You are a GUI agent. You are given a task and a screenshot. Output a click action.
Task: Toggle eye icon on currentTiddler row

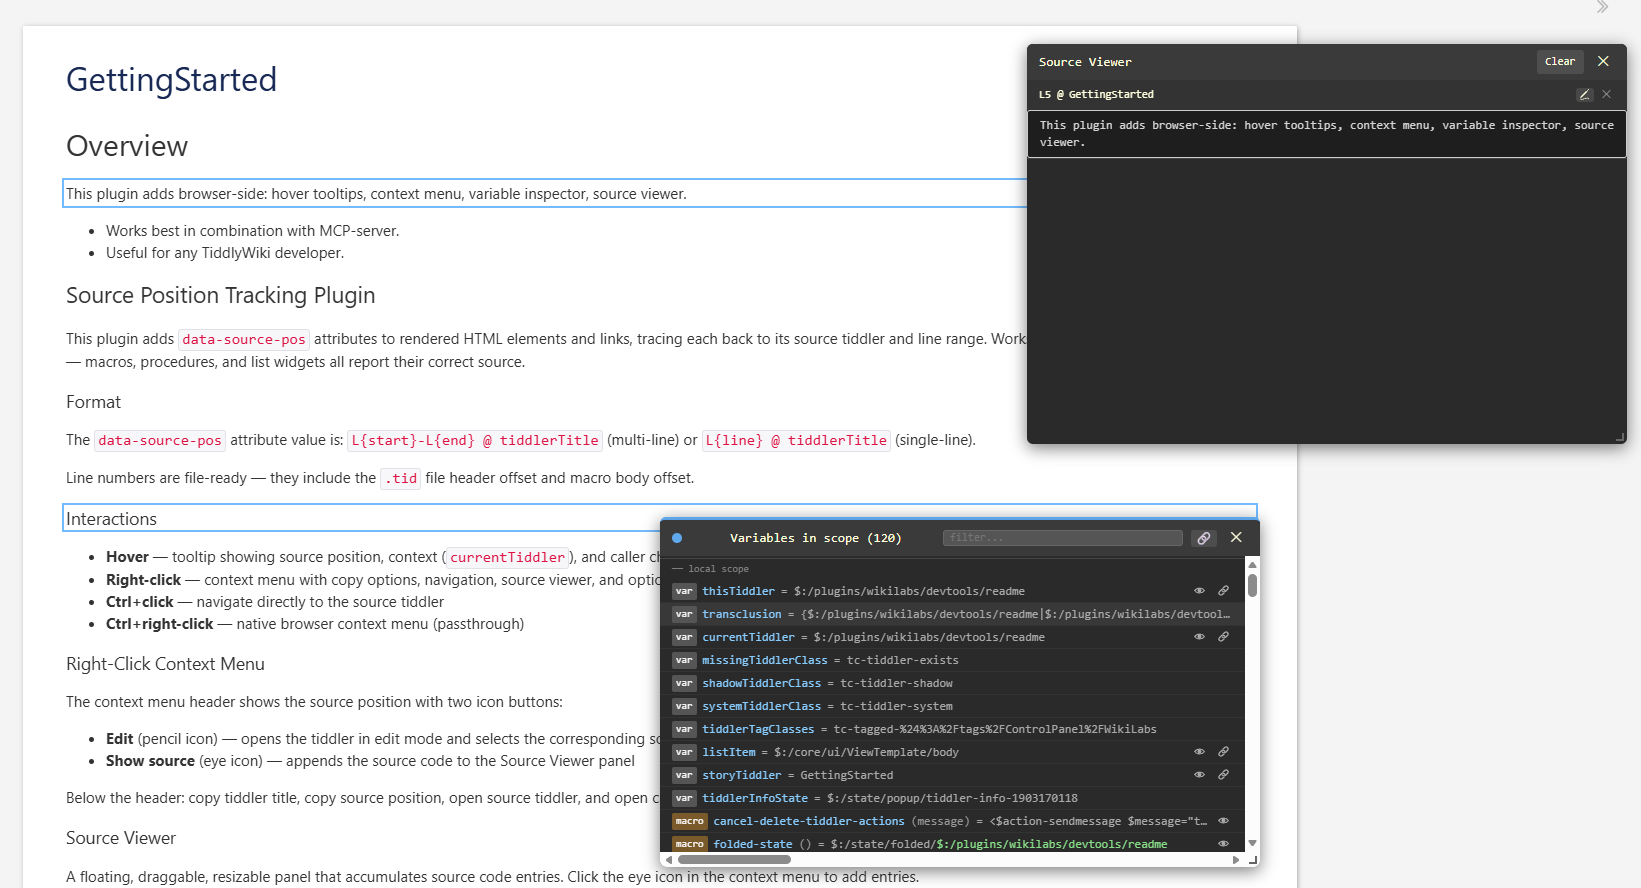click(x=1199, y=637)
